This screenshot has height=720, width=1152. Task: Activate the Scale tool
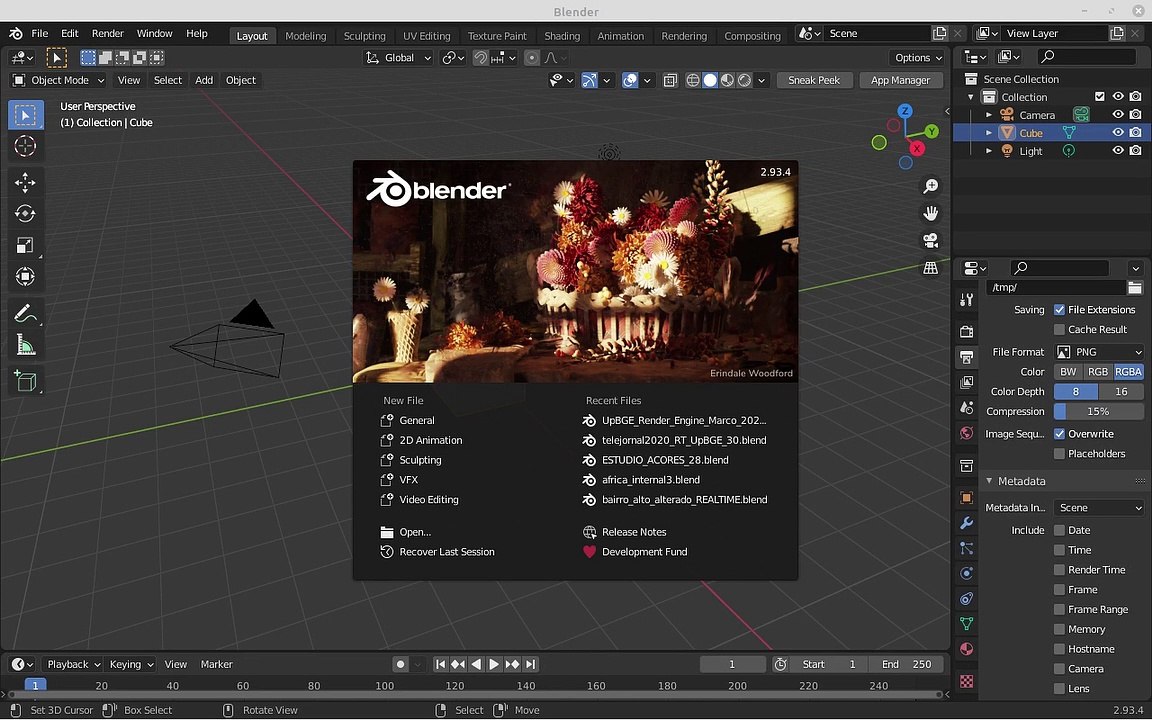click(25, 245)
